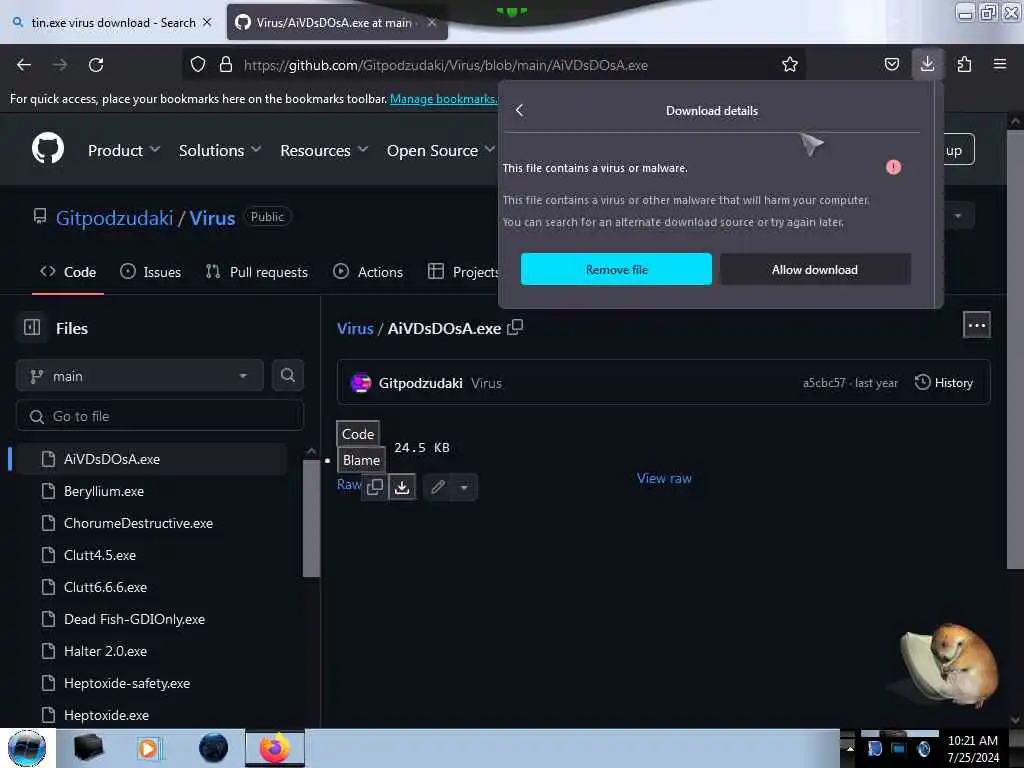The width and height of the screenshot is (1024, 768).
Task: Open the Extensions puzzle icon
Action: 964,65
